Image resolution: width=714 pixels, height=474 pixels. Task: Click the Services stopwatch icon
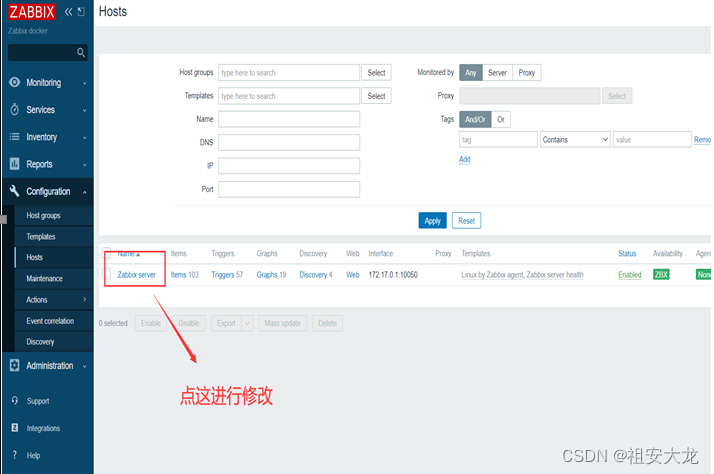tap(15, 110)
